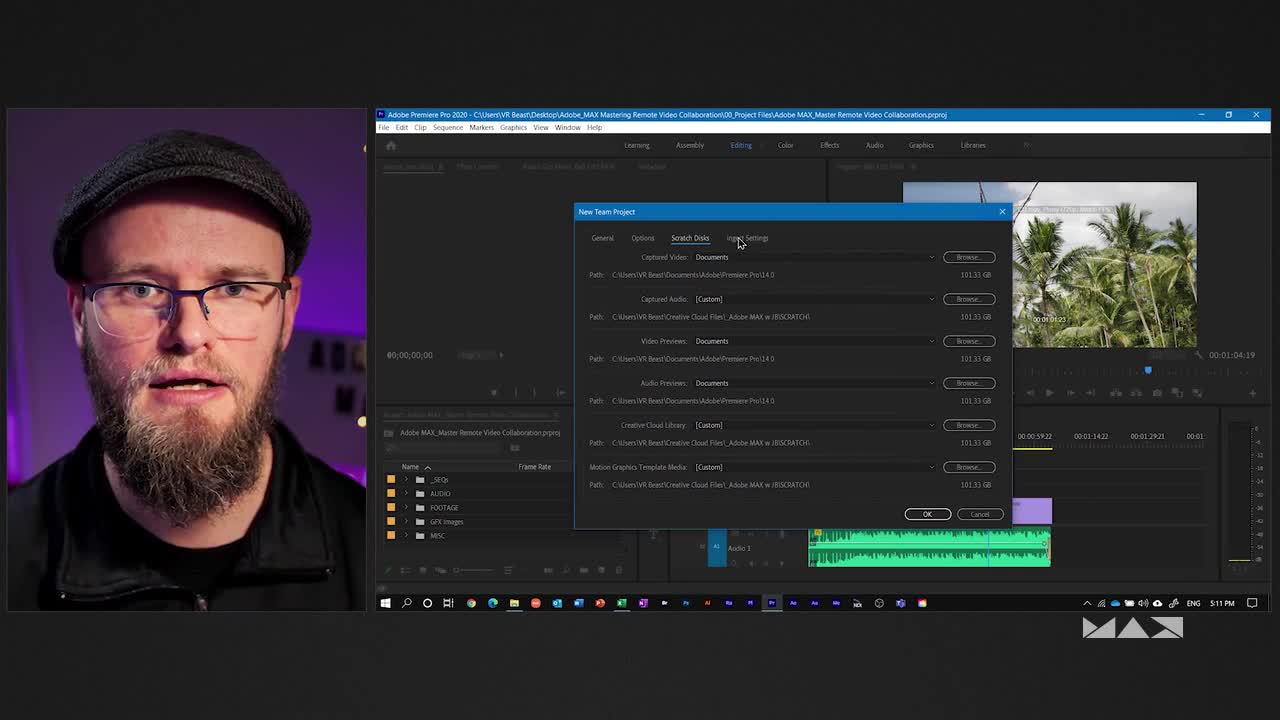This screenshot has height=720, width=1280.
Task: Enable the A1 track targeting button
Action: [x=716, y=548]
